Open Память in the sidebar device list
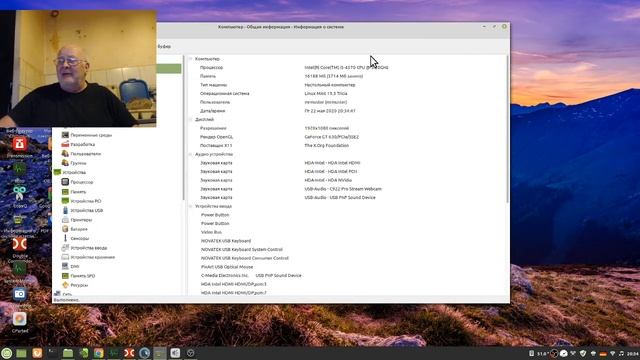The width and height of the screenshot is (640, 360). click(78, 191)
